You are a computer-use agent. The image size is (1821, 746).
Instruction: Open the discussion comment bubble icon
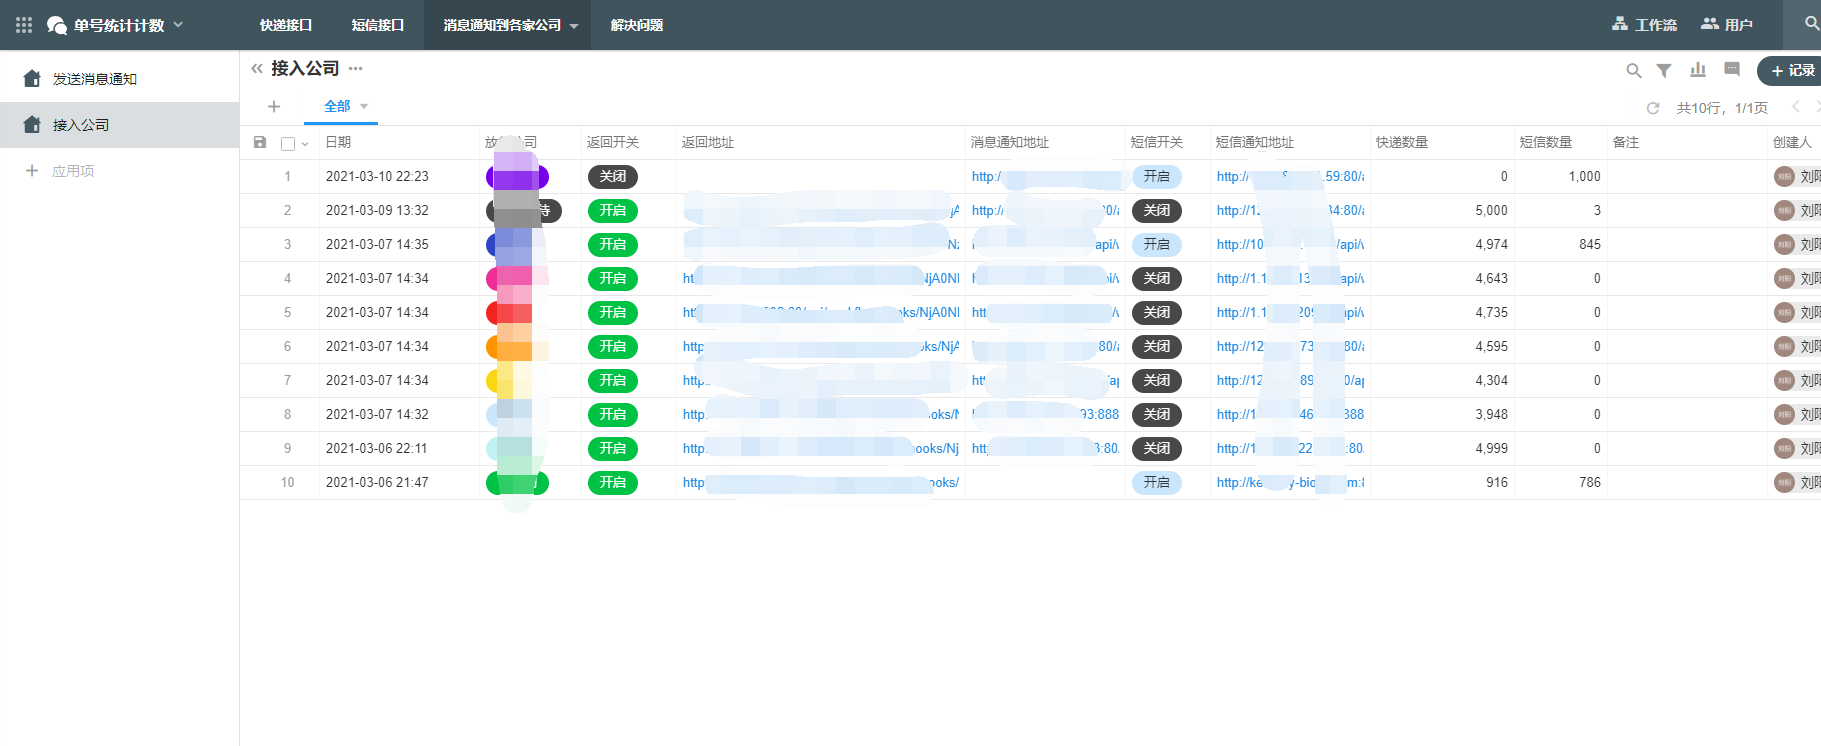(x=1732, y=70)
